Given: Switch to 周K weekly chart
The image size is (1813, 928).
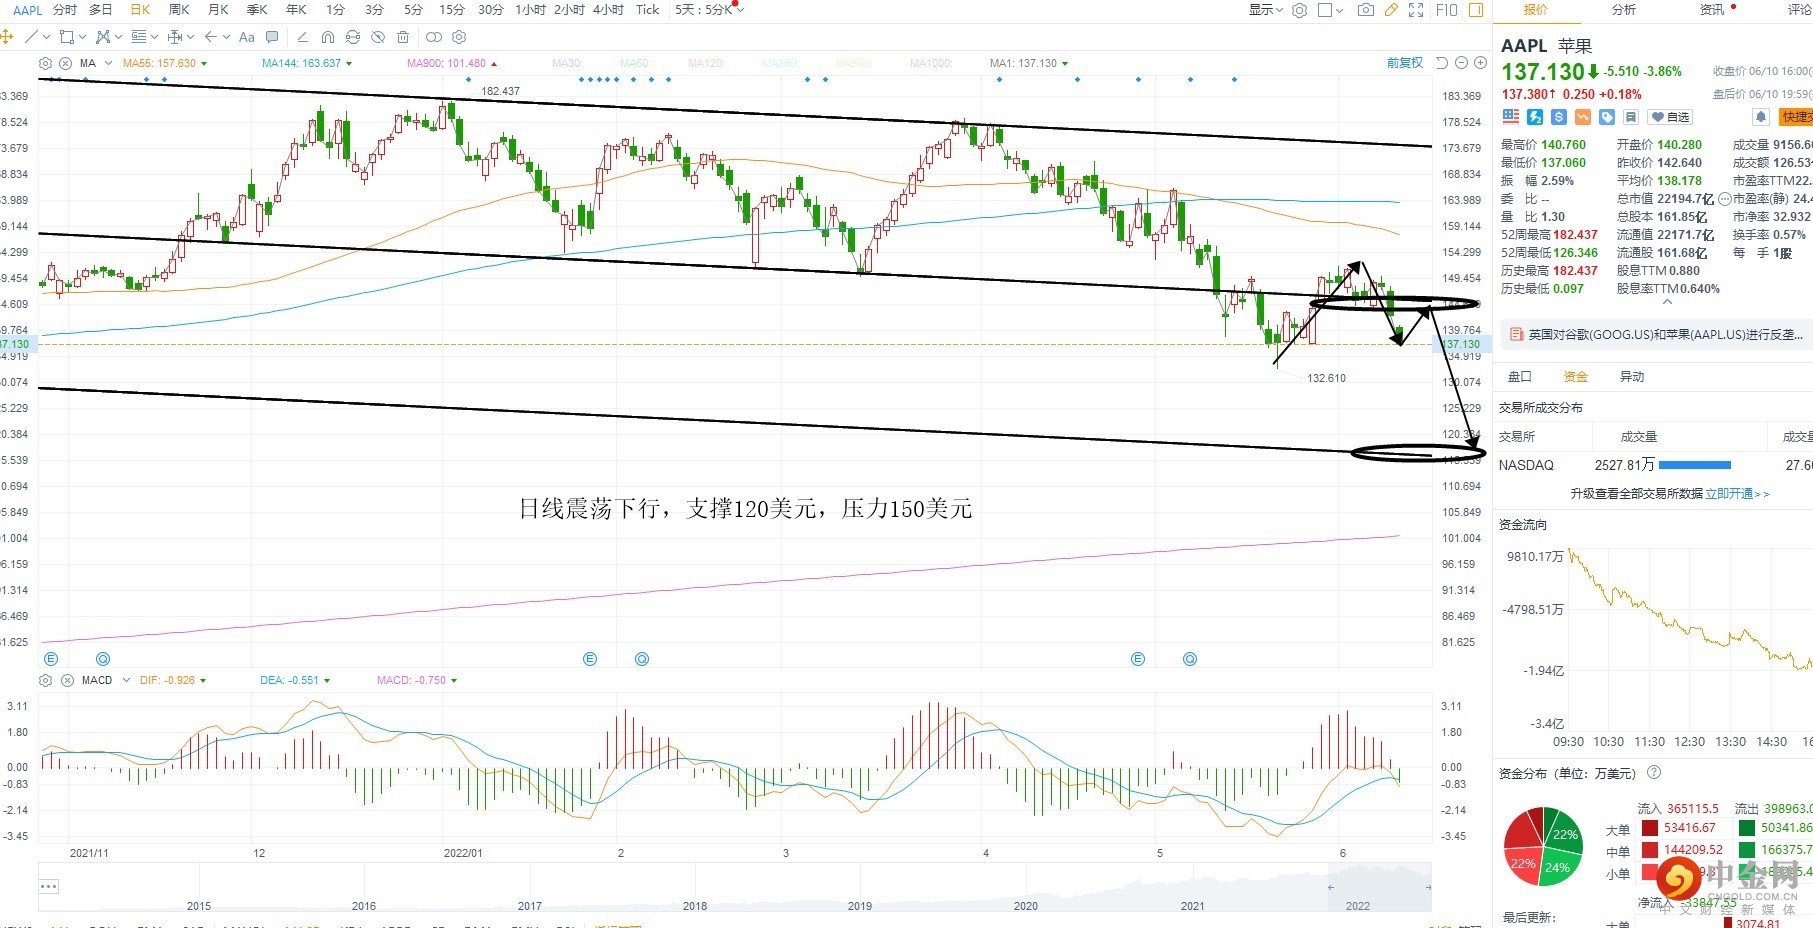Looking at the screenshot, I should [x=179, y=10].
